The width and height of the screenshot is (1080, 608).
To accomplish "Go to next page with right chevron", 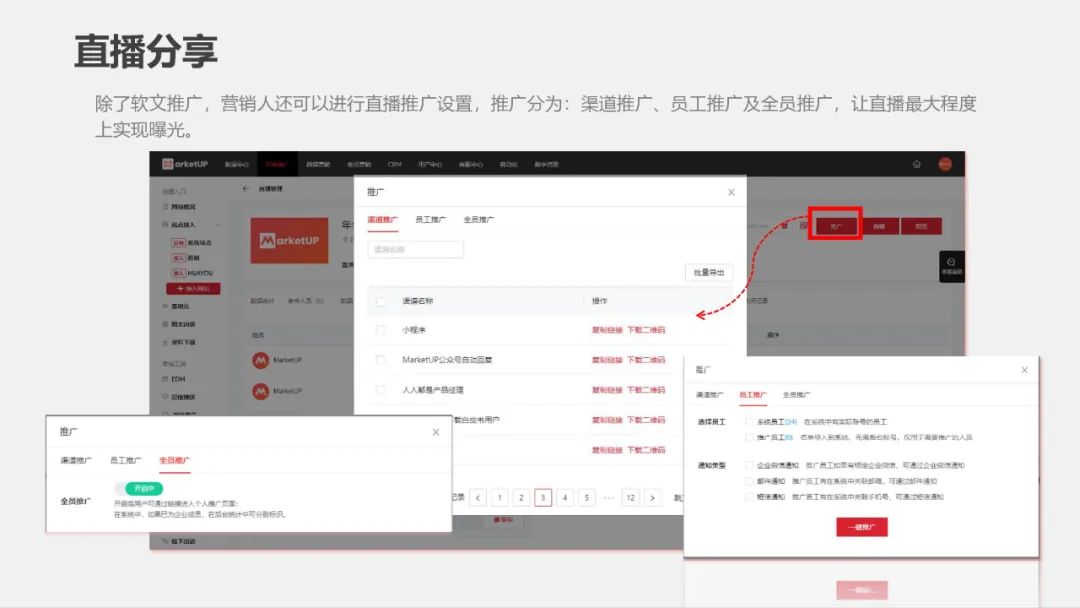I will click(x=652, y=498).
